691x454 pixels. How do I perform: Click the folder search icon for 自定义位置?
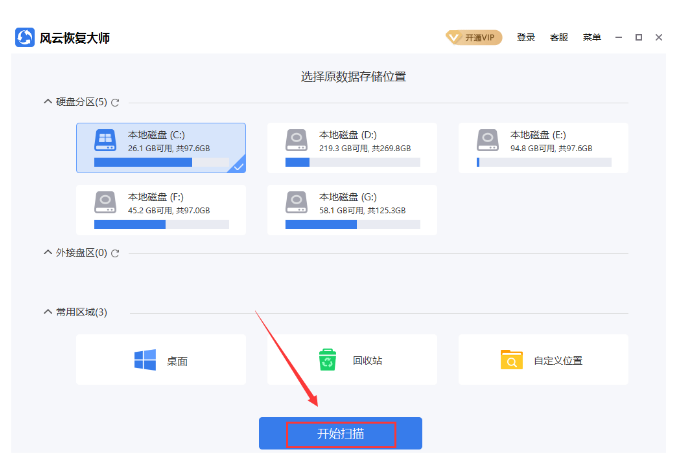512,360
